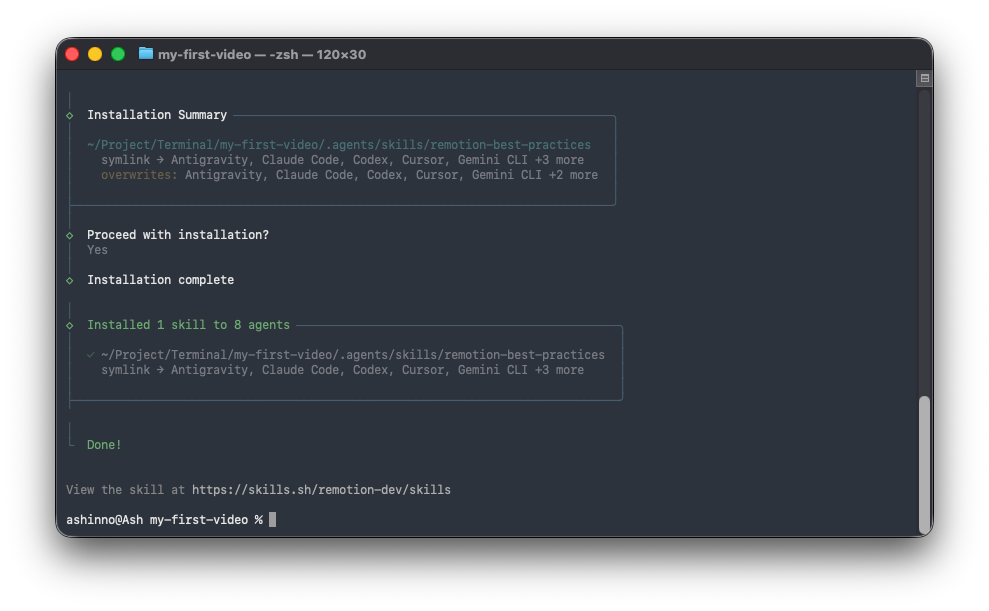Click the path inside the Installation Summary box
The height and width of the screenshot is (611, 989).
pyautogui.click(x=339, y=145)
